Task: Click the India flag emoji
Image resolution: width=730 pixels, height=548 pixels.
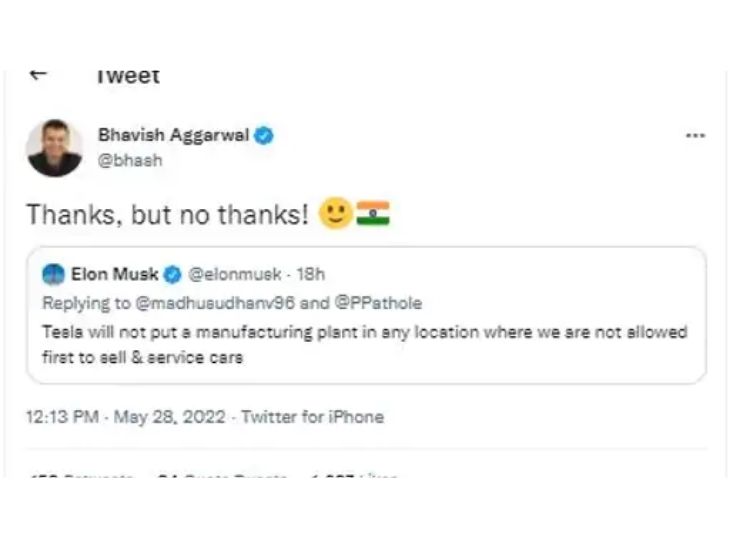Action: click(372, 213)
